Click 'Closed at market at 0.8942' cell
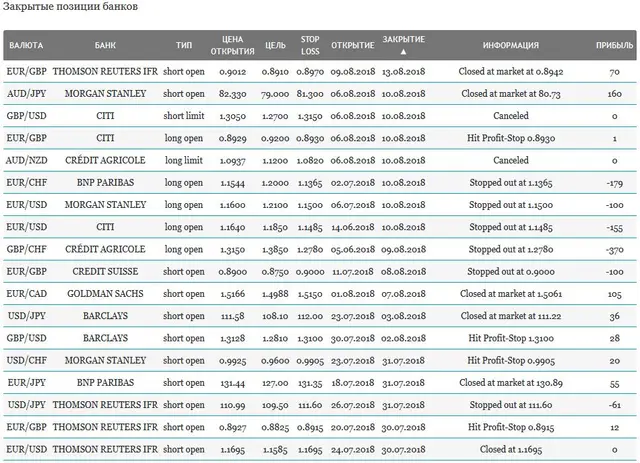This screenshot has width=640, height=463. click(511, 72)
